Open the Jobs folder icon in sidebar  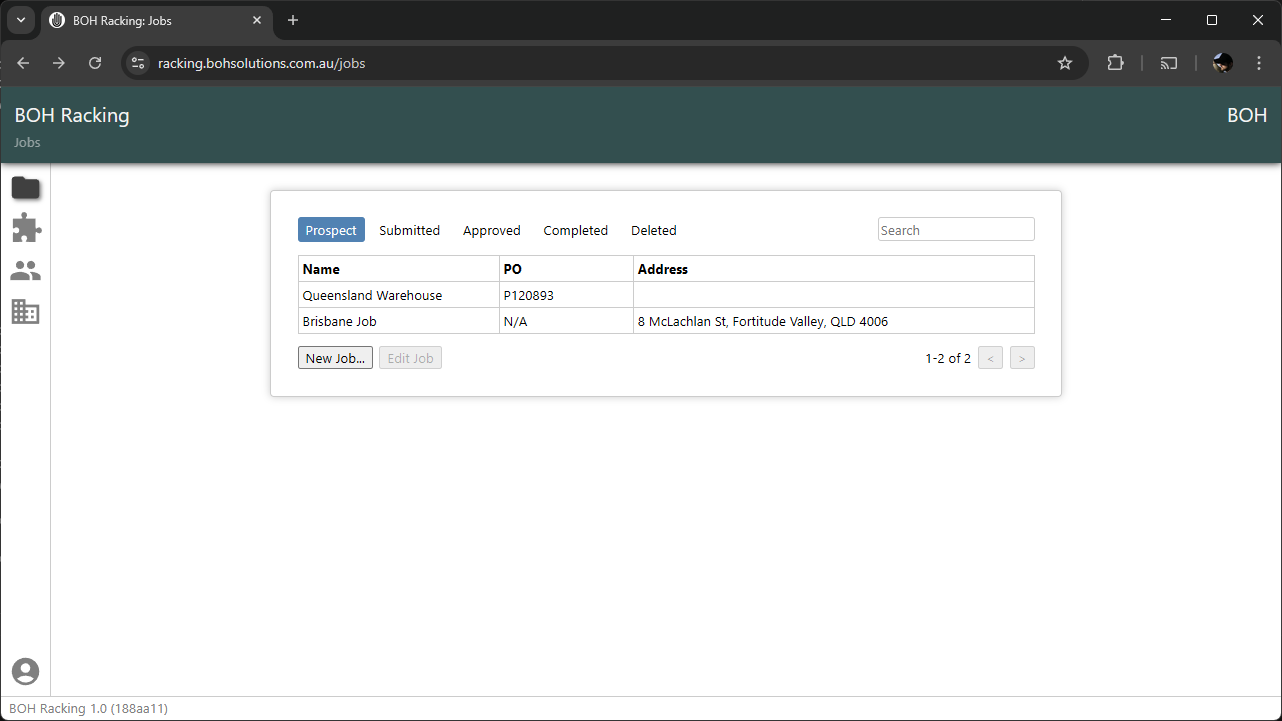pyautogui.click(x=25, y=187)
